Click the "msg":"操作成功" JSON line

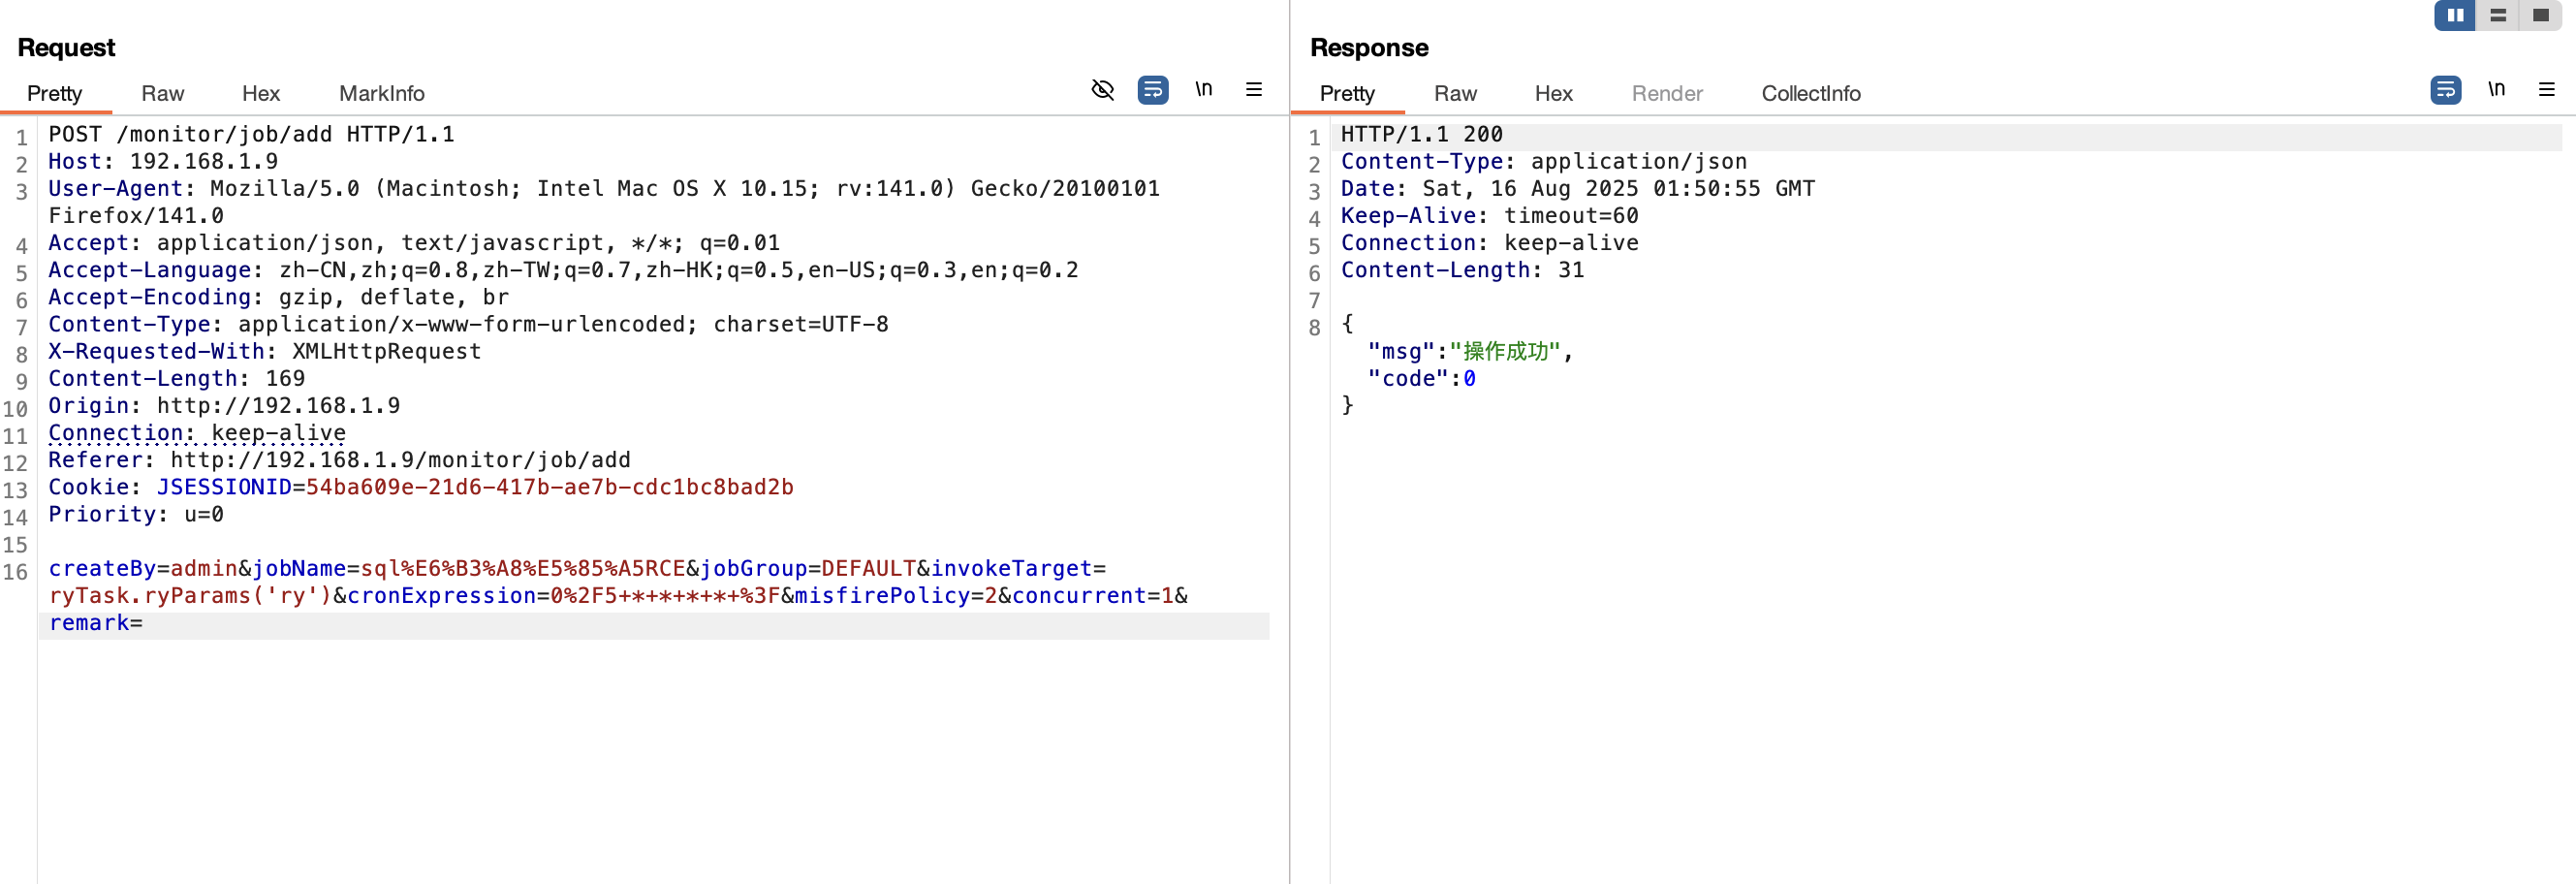pos(1469,351)
